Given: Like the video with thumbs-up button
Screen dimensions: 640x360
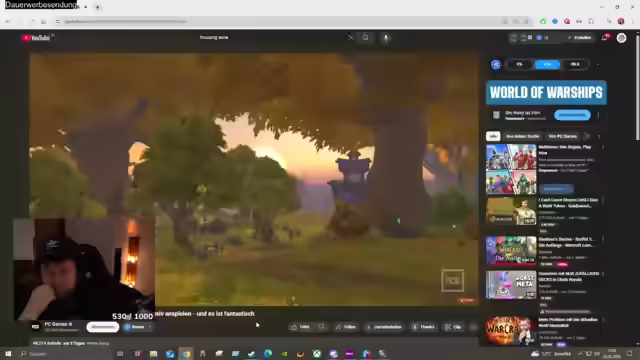Looking at the screenshot, I should pos(300,327).
